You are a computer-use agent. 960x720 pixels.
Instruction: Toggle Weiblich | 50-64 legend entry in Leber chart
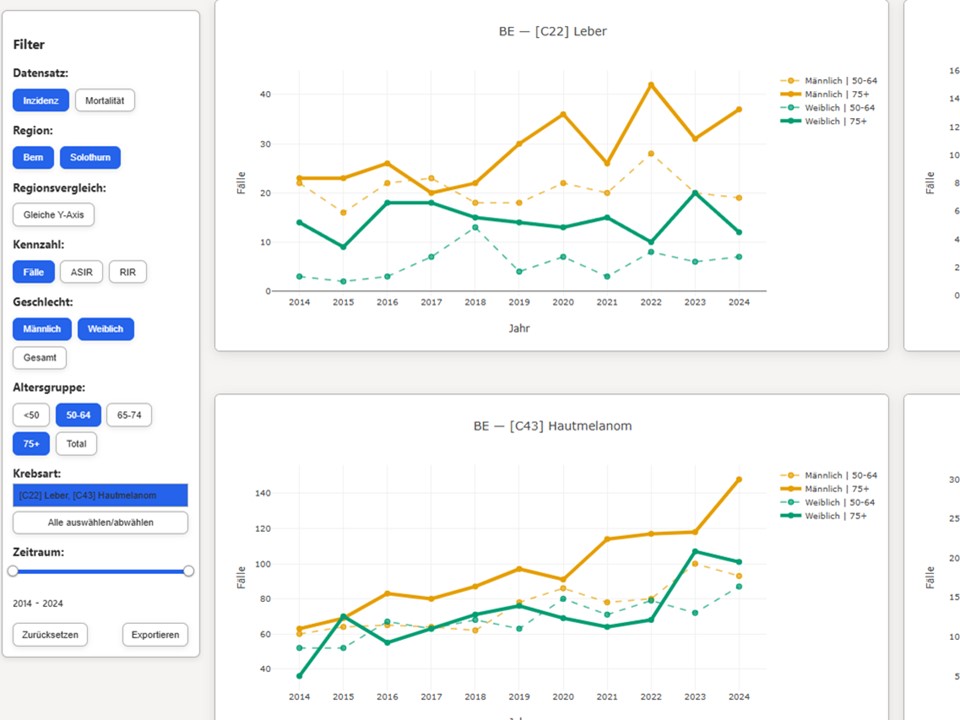pos(827,108)
